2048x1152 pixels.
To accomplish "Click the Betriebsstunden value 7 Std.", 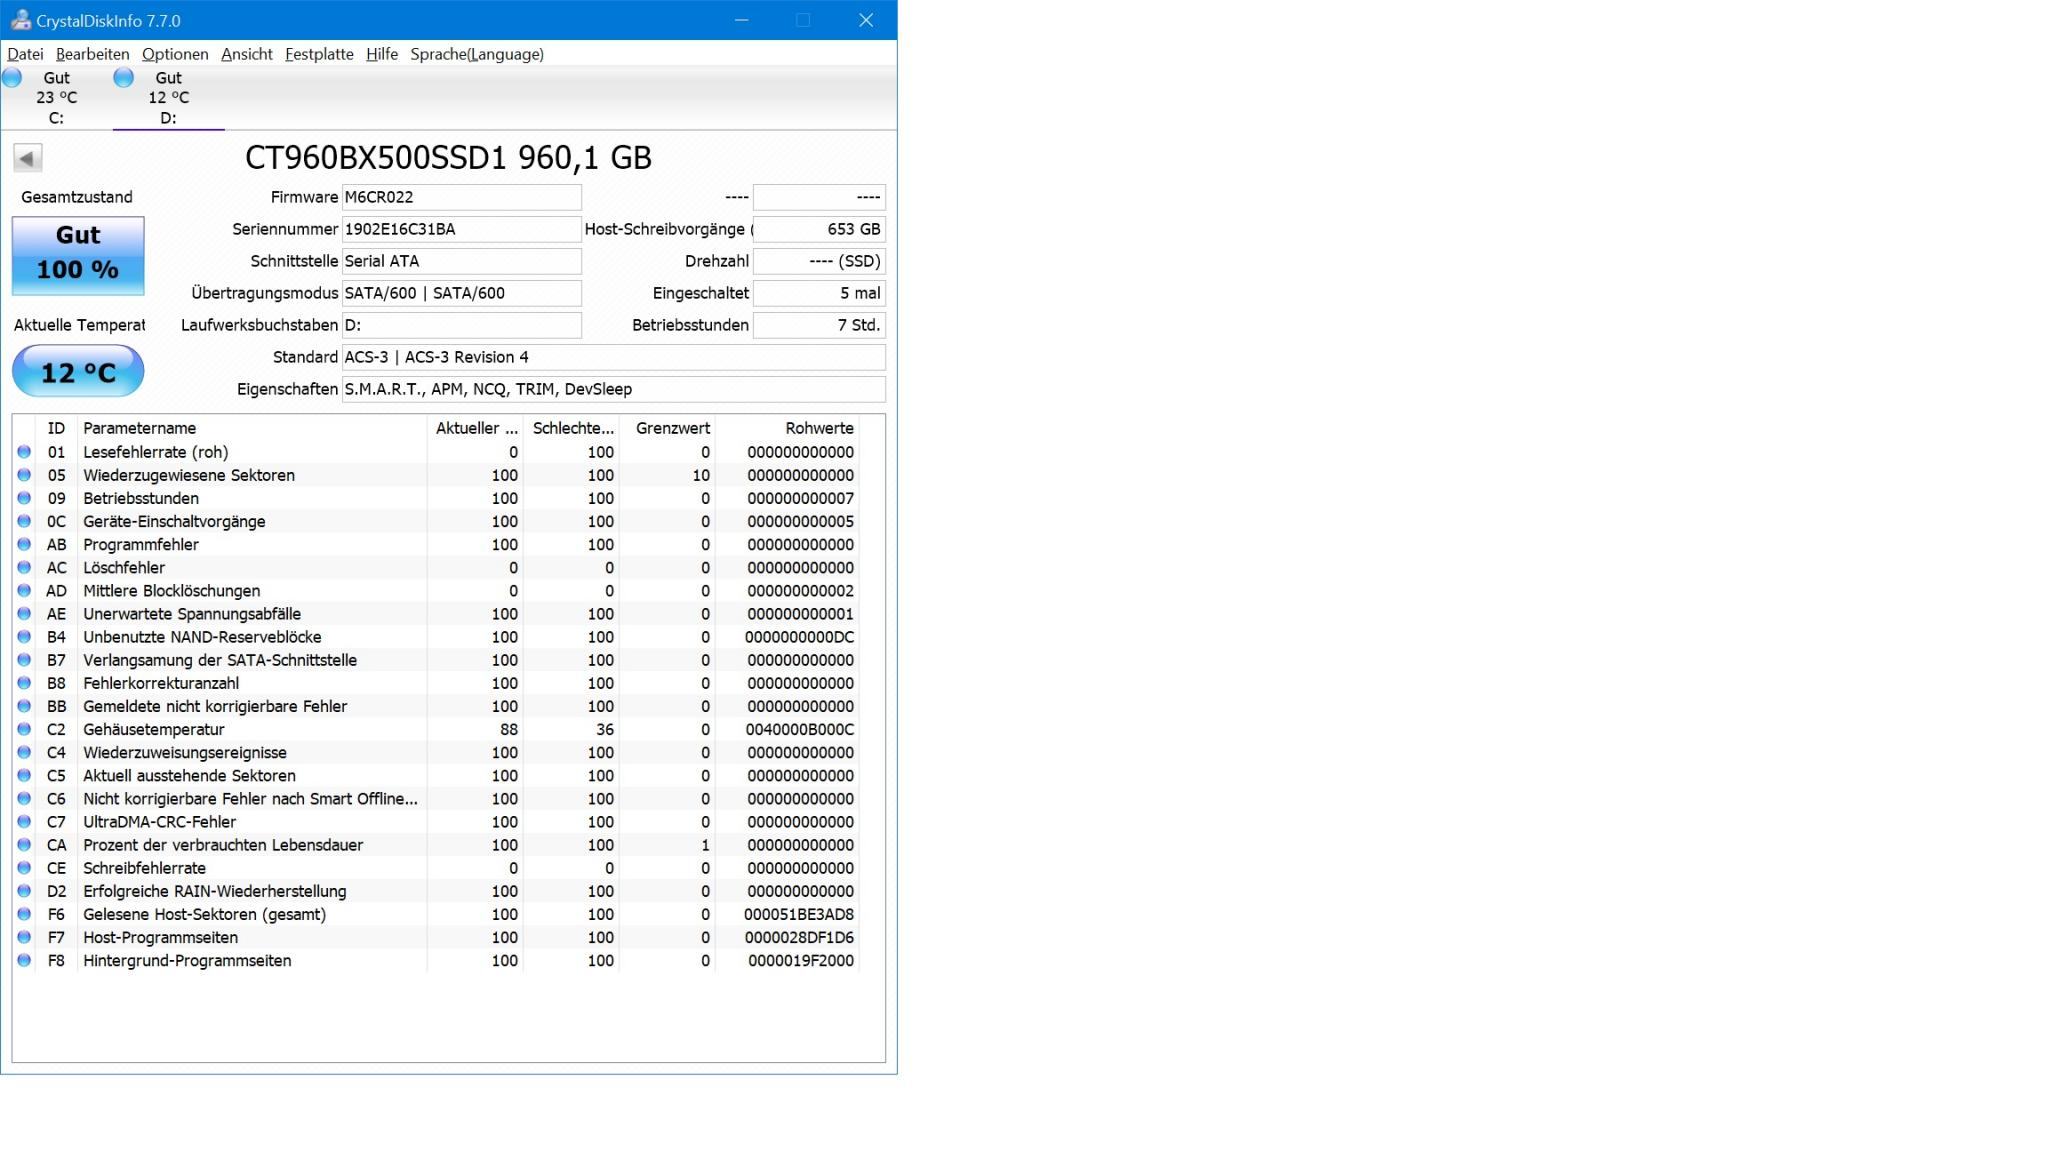I will click(819, 325).
